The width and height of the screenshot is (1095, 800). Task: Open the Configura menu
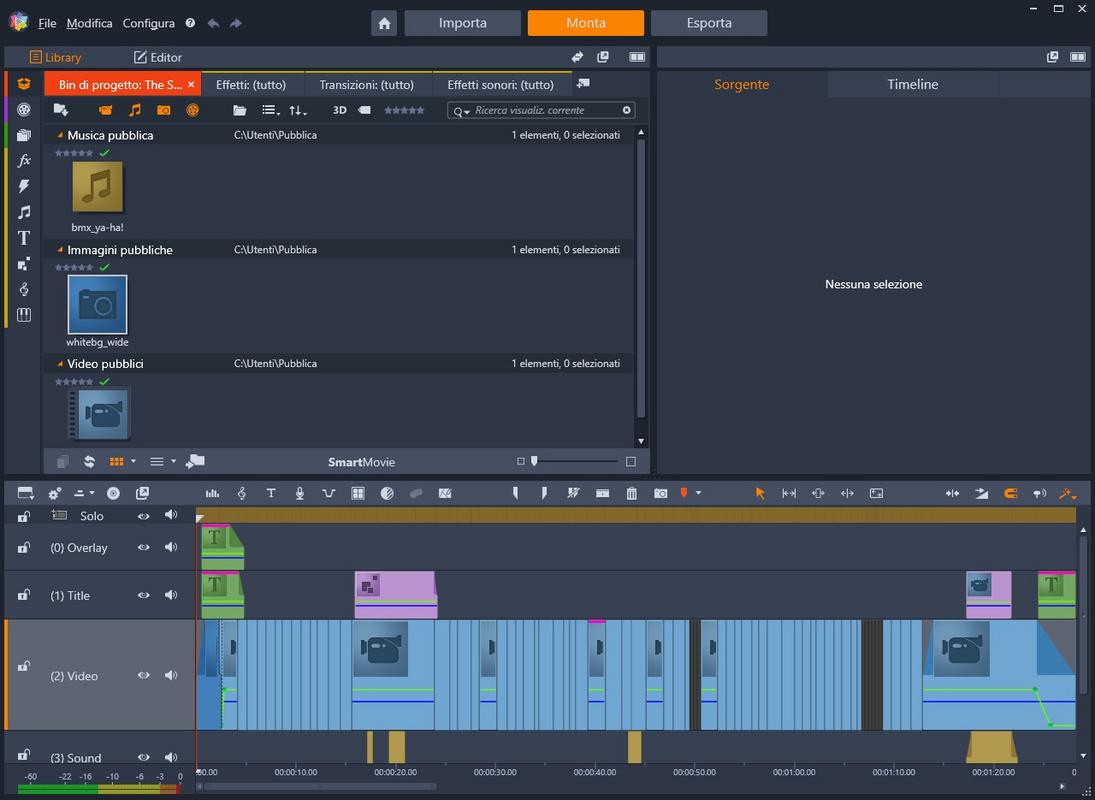(x=149, y=23)
